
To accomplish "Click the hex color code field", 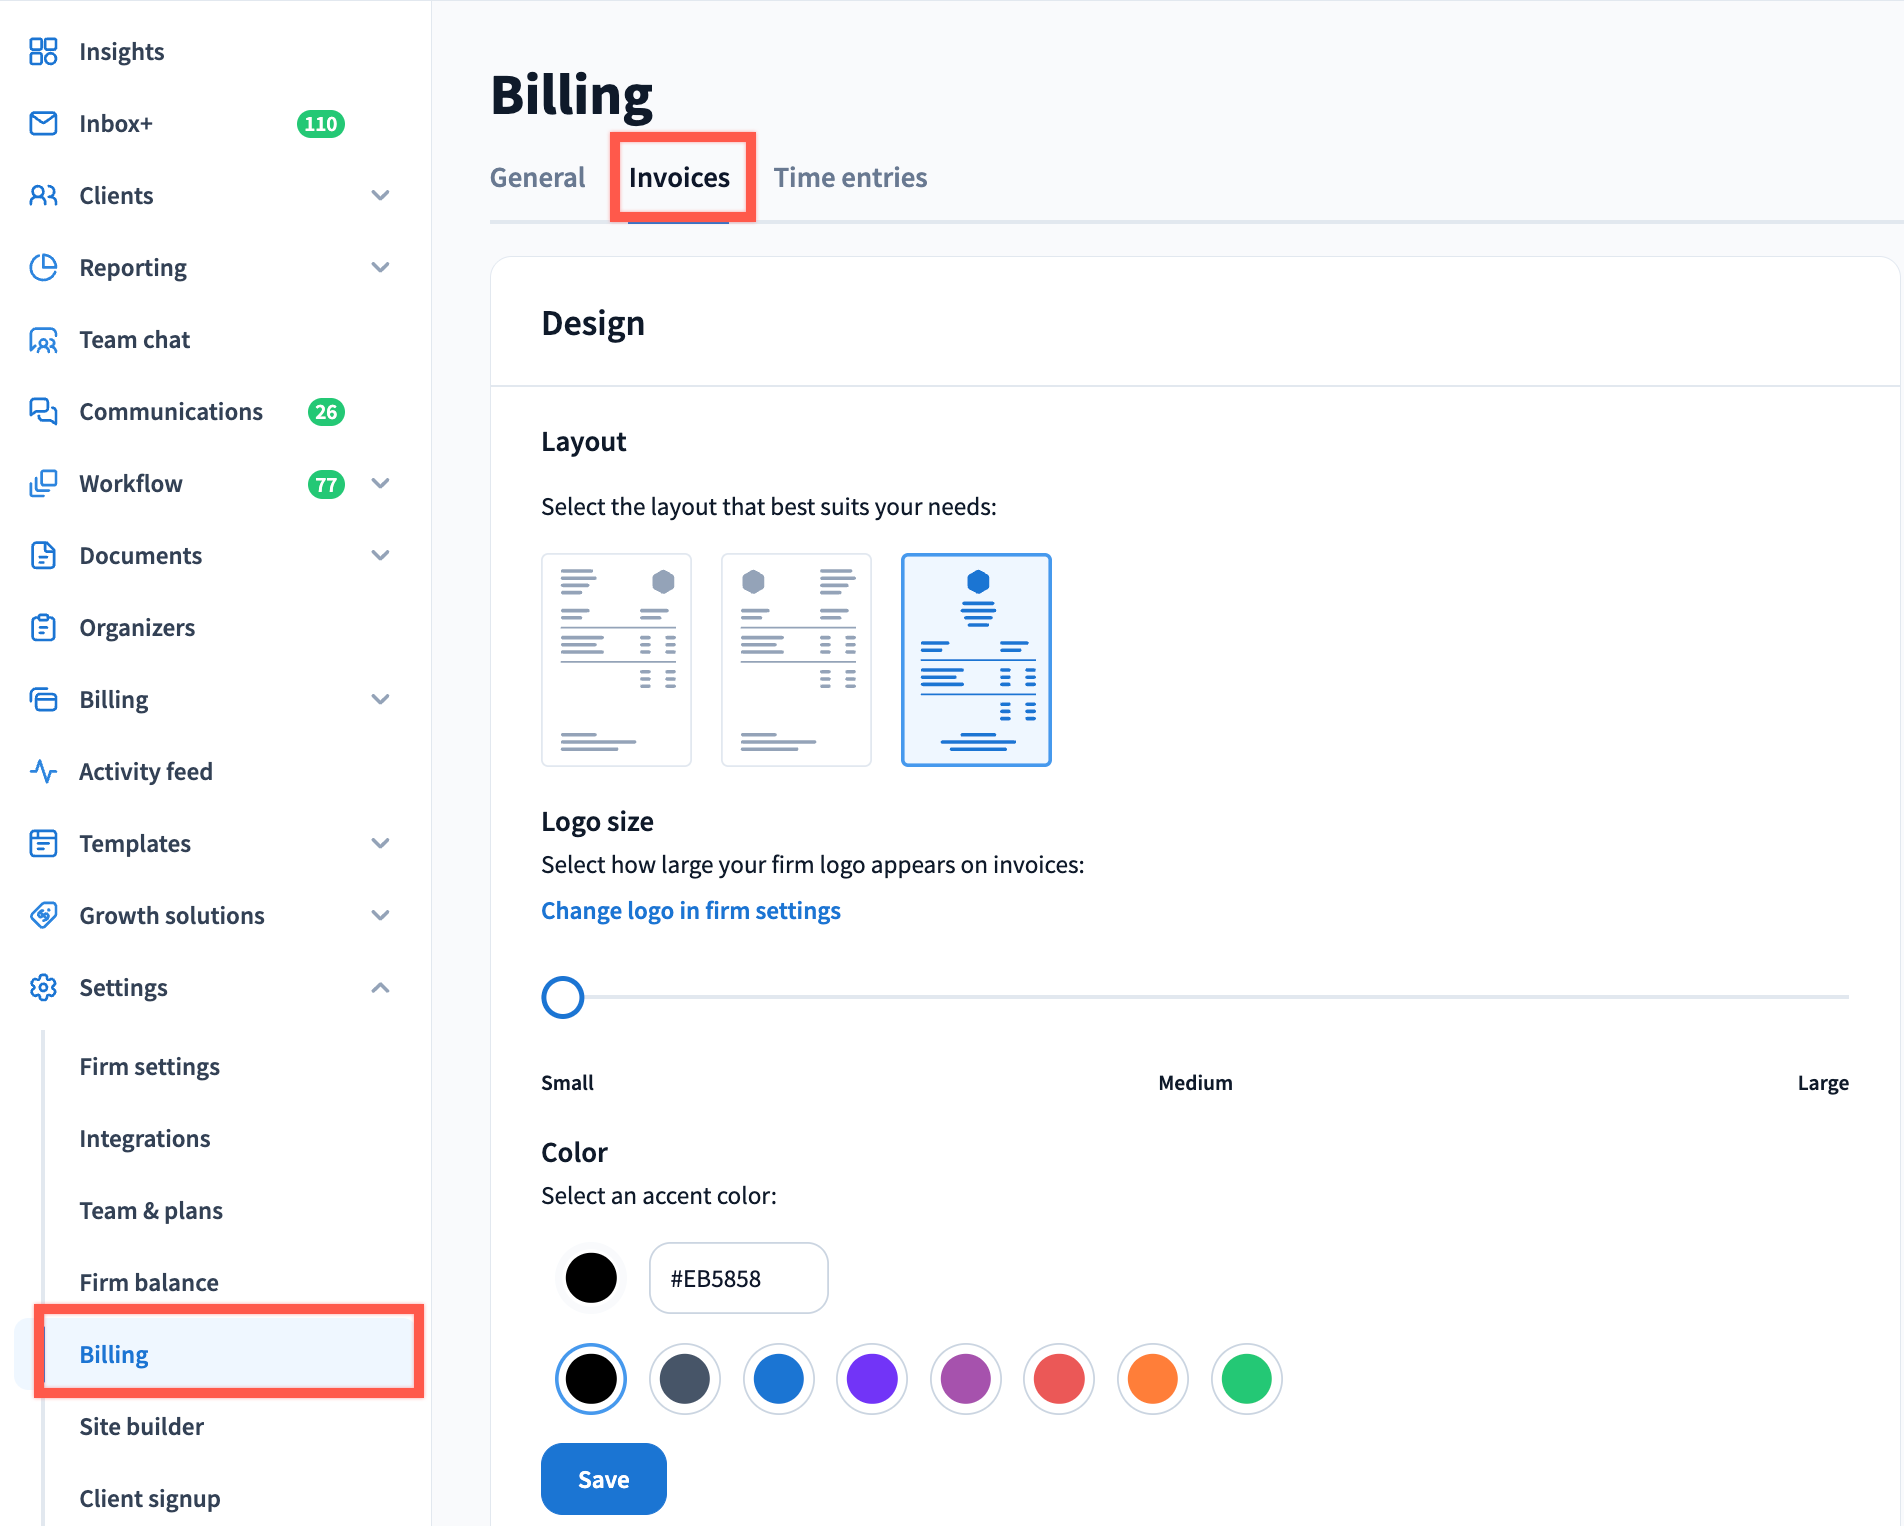I will 738,1278.
